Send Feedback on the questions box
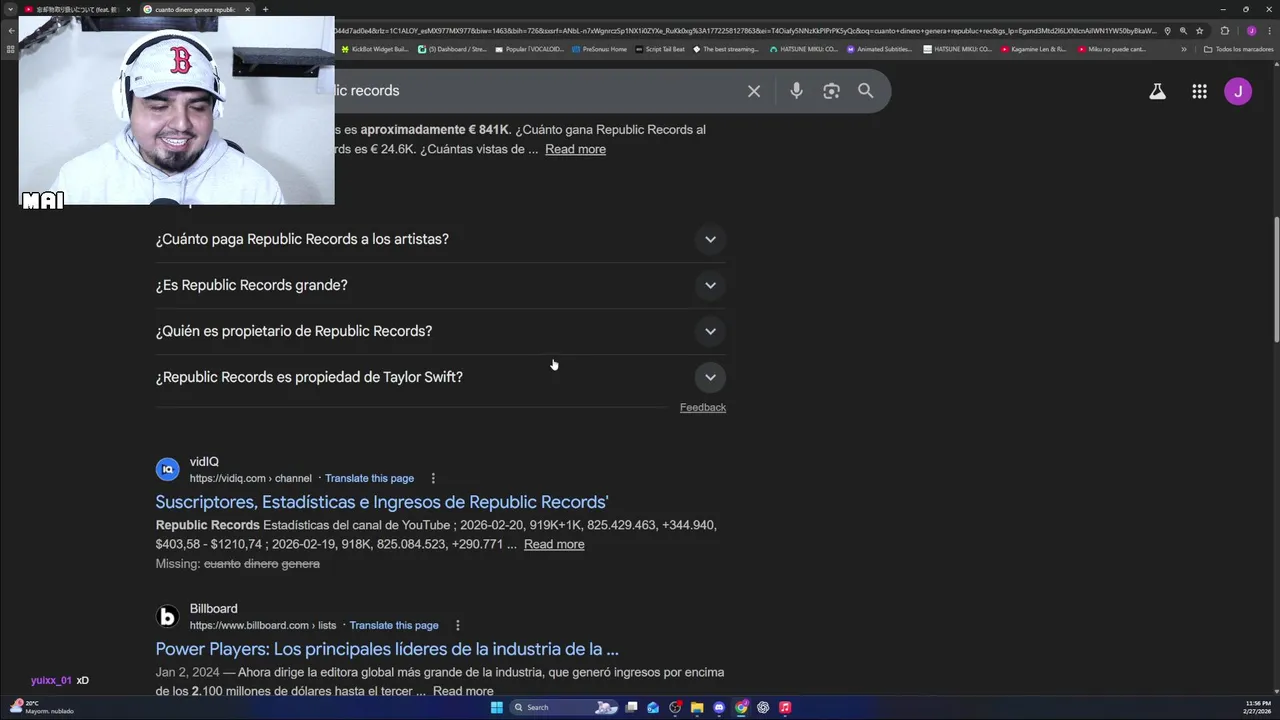1280x720 pixels. [x=703, y=407]
